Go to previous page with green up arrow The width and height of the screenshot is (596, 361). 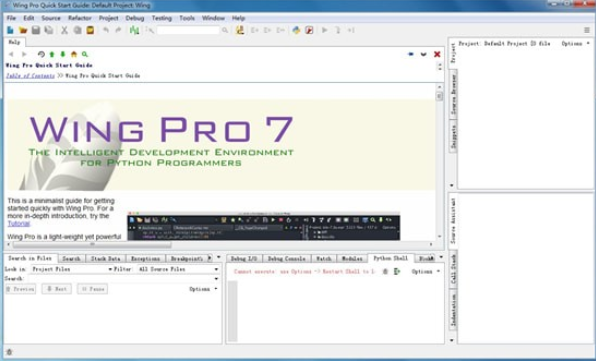(x=52, y=54)
